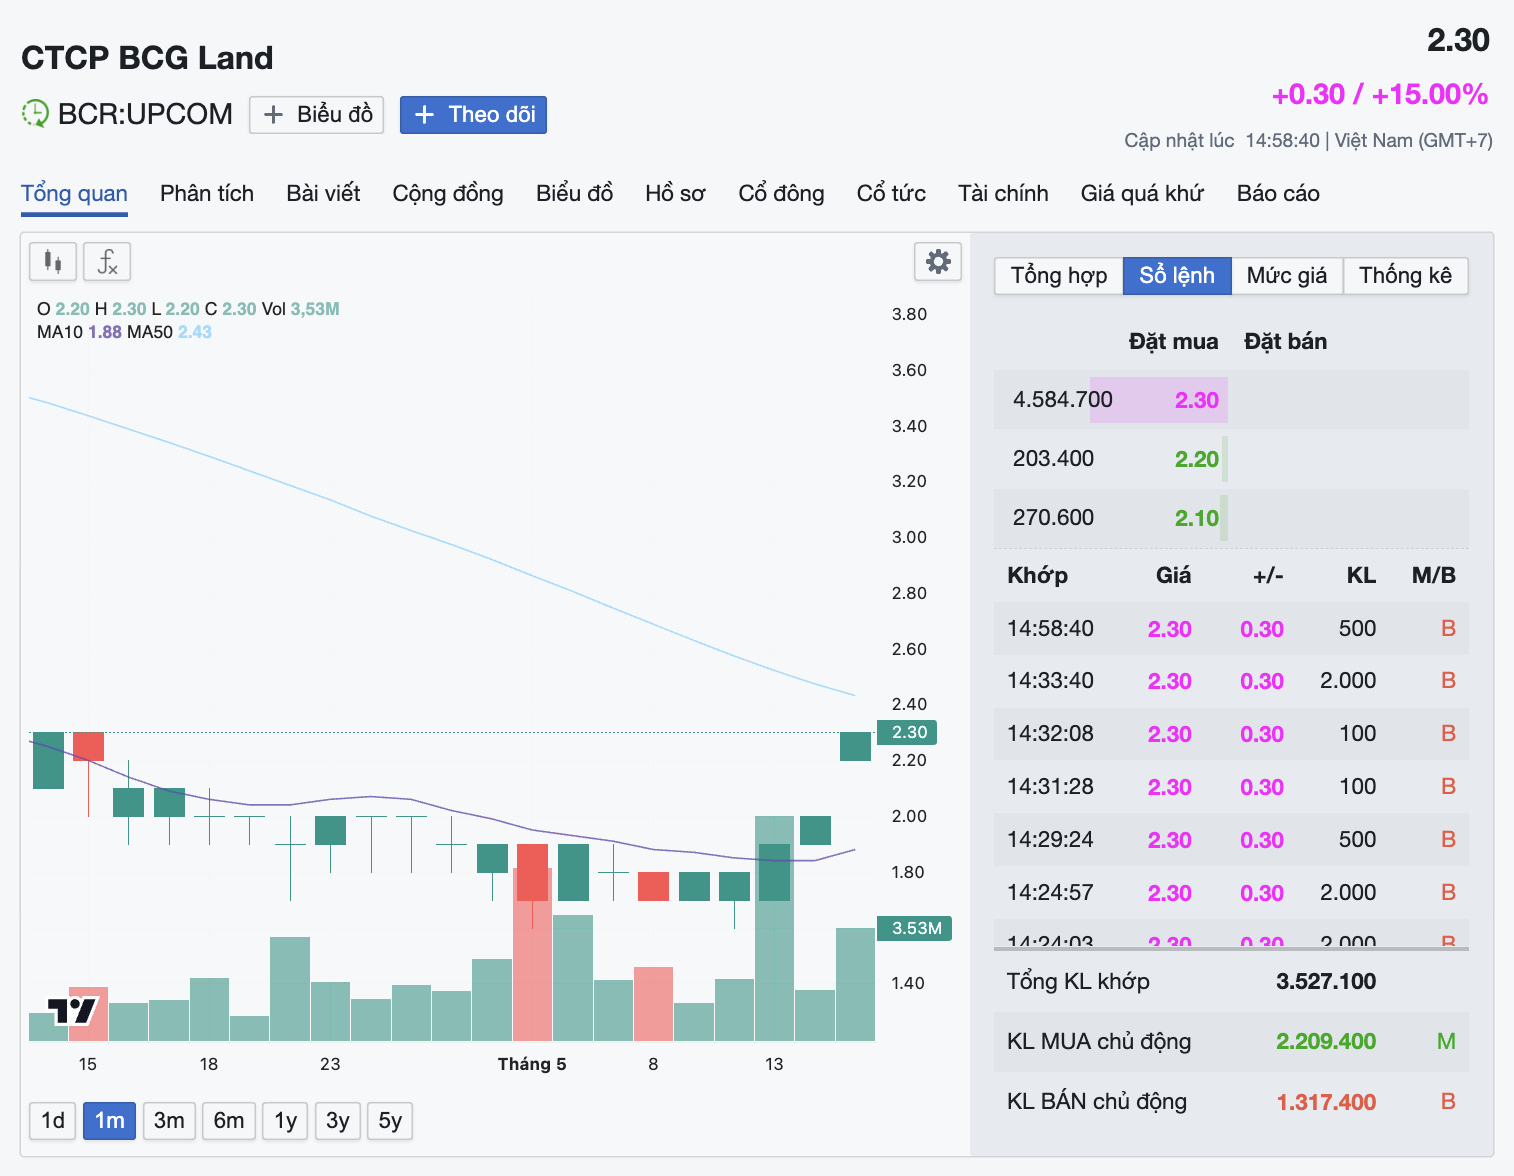
Task: Select the 14:33:40 matched trade row
Action: [1231, 681]
